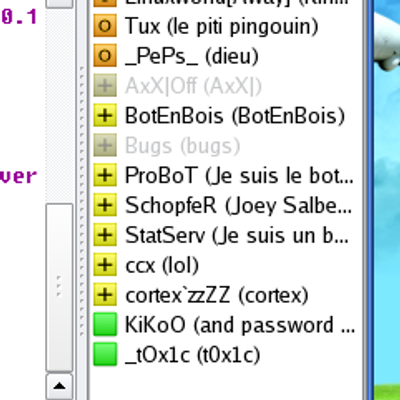This screenshot has width=400, height=400.
Task: Select user Tux (le piti pingouin)
Action: (222, 26)
